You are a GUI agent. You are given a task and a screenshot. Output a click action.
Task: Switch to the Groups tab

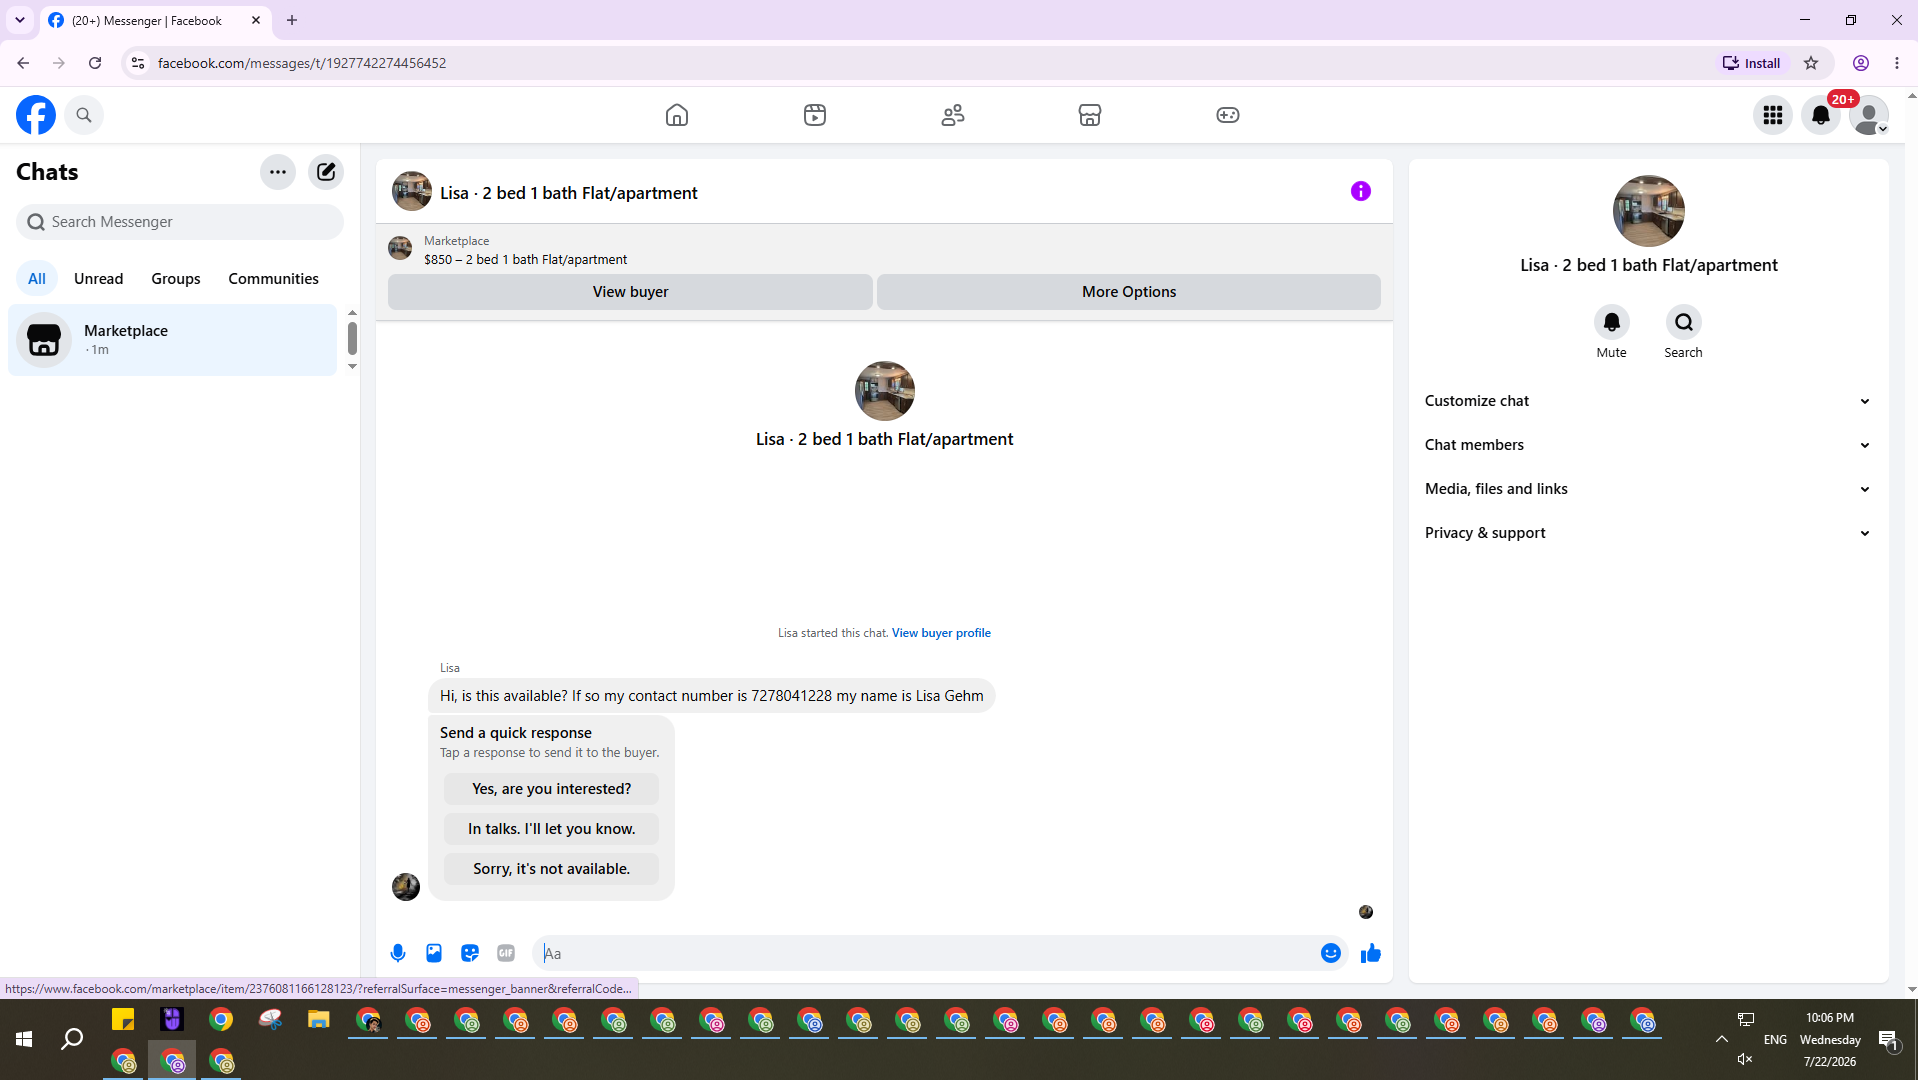[x=176, y=279]
